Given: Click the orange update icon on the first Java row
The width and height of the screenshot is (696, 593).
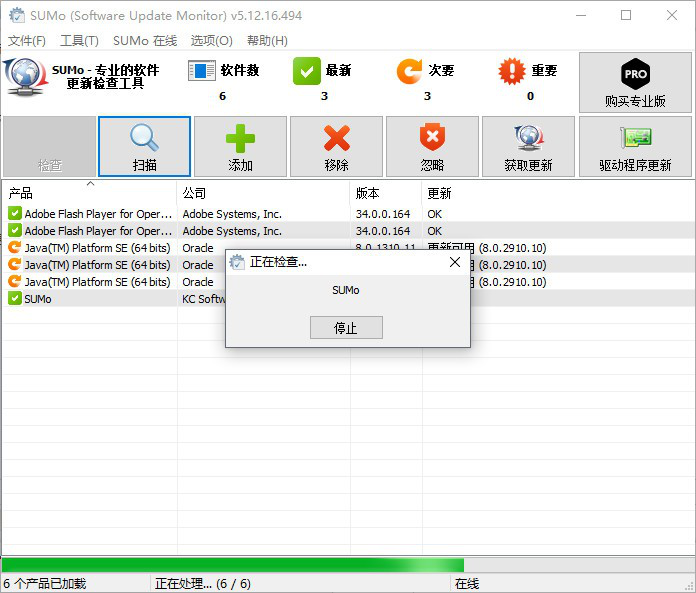Looking at the screenshot, I should pos(15,247).
